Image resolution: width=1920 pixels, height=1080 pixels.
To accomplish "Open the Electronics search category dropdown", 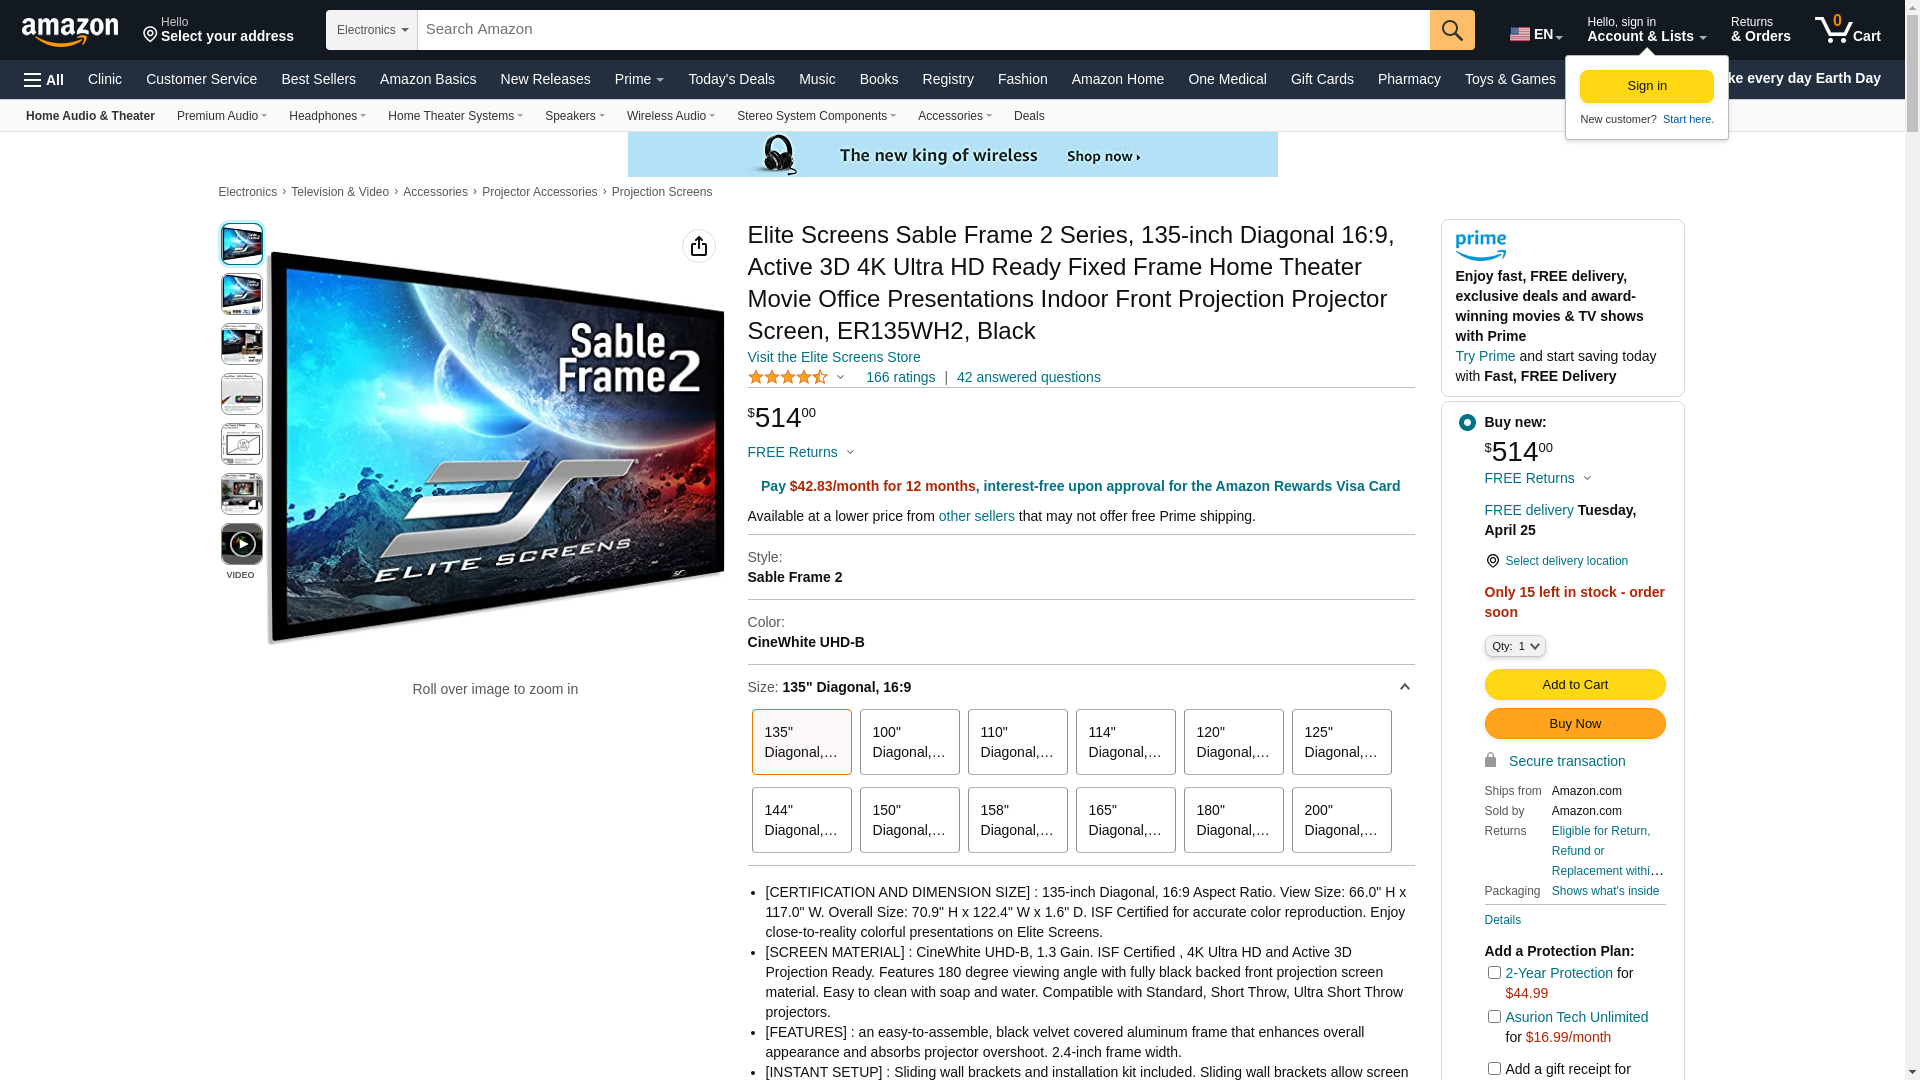I will click(372, 30).
